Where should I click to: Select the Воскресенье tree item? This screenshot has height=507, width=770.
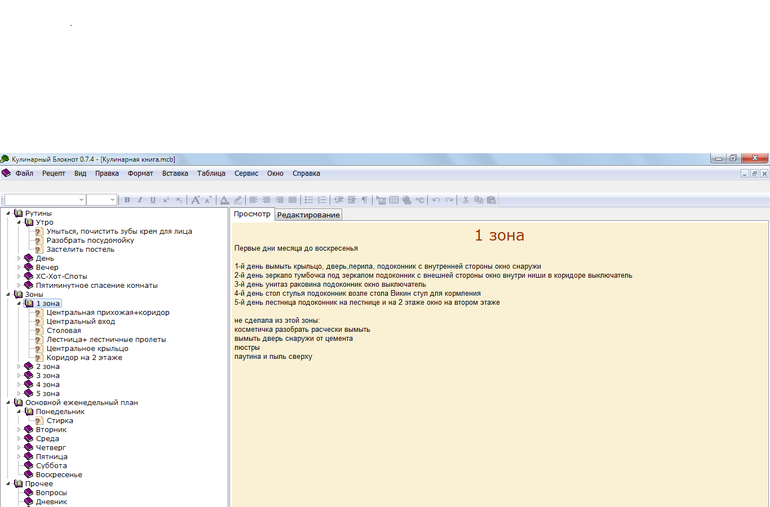click(x=59, y=475)
